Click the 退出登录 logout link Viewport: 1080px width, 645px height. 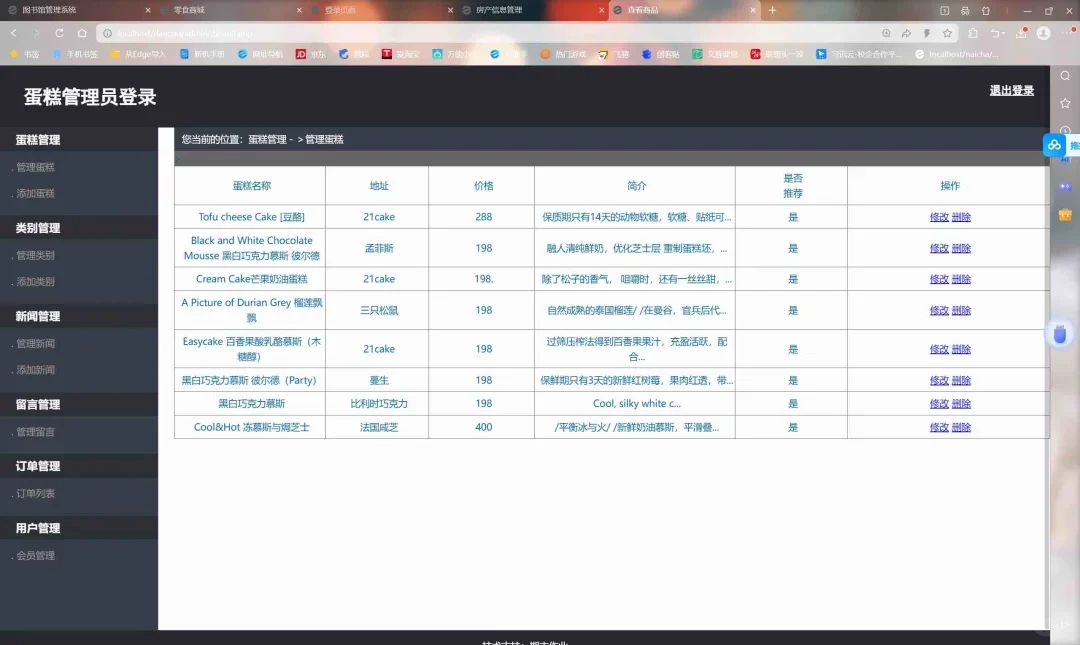click(x=1013, y=89)
